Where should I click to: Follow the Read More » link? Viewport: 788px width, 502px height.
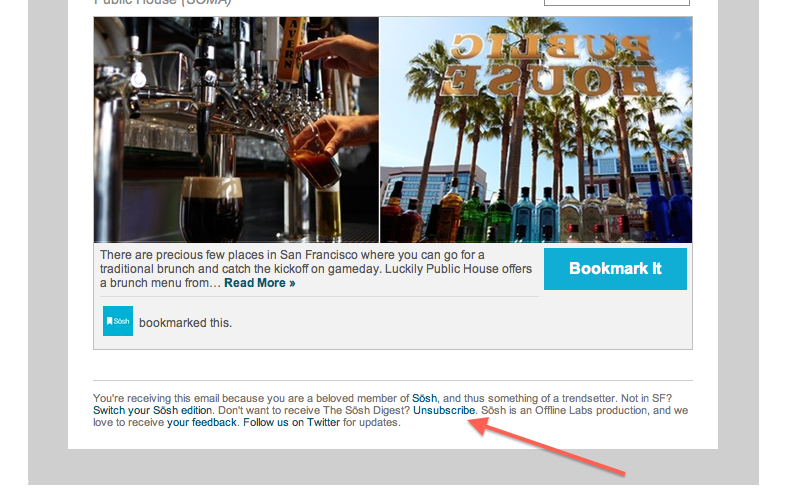point(259,283)
